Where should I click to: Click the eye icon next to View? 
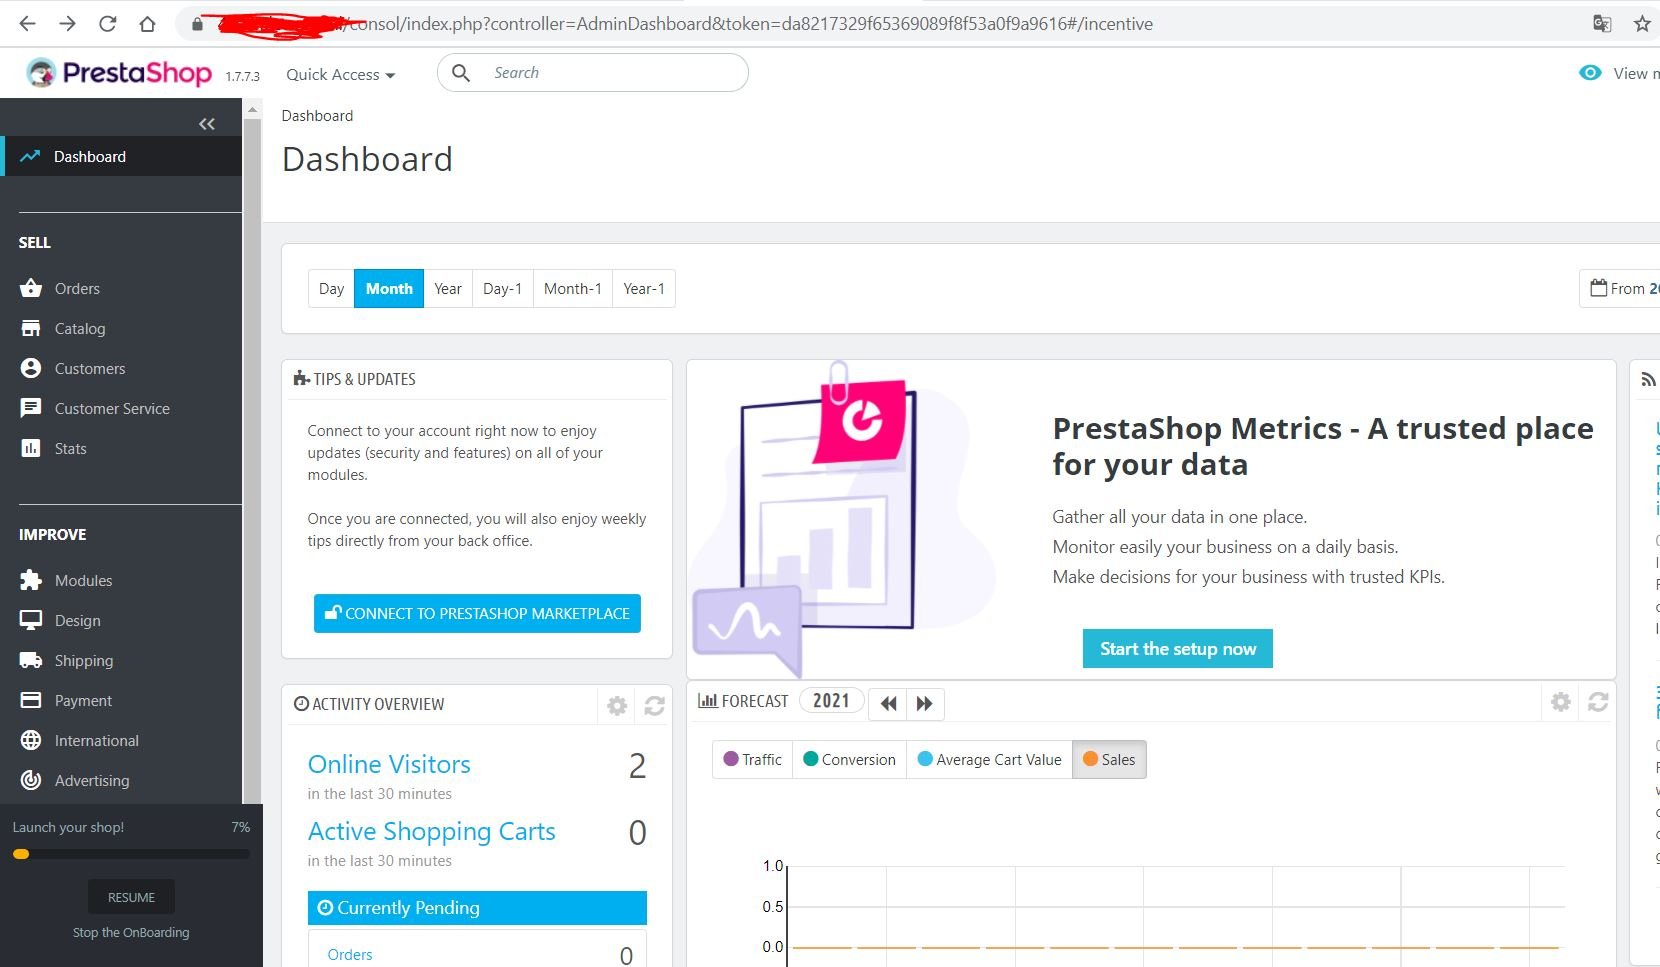click(1590, 72)
